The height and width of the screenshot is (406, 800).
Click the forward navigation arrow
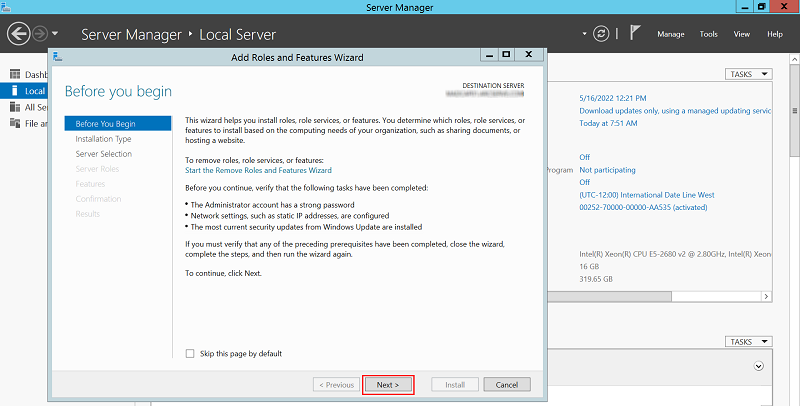(40, 34)
